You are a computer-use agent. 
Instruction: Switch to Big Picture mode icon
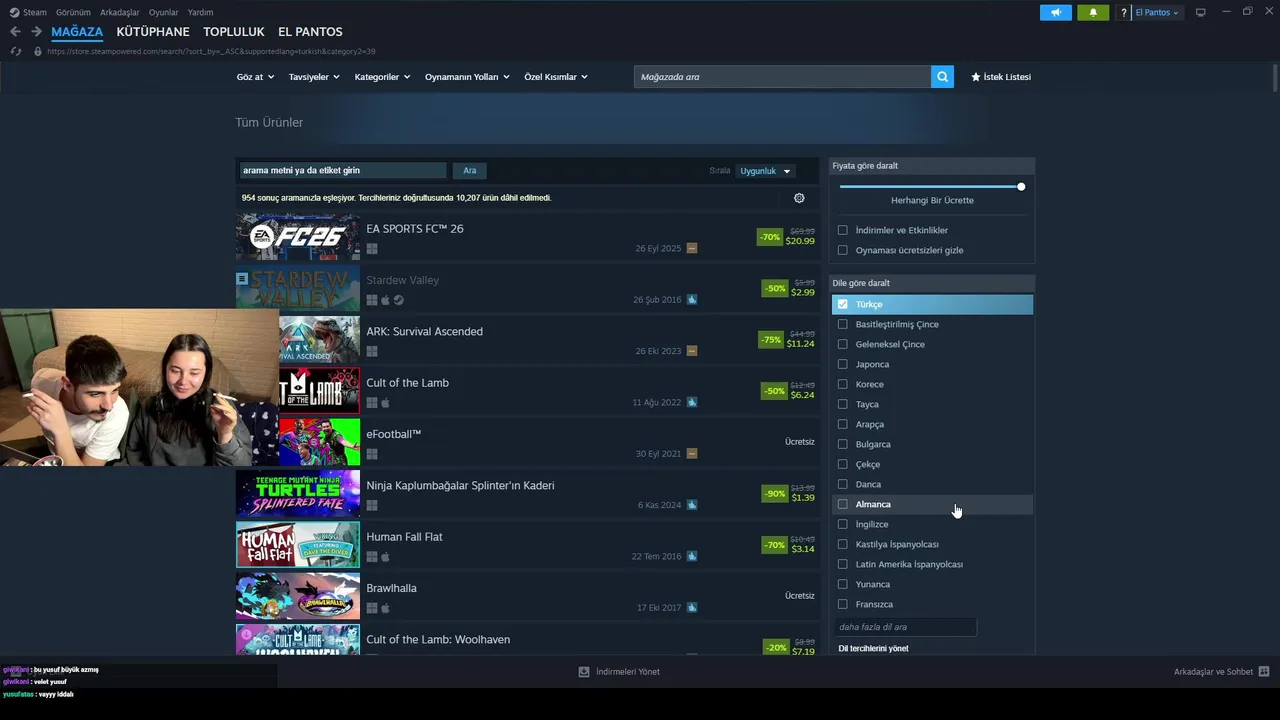point(1201,12)
